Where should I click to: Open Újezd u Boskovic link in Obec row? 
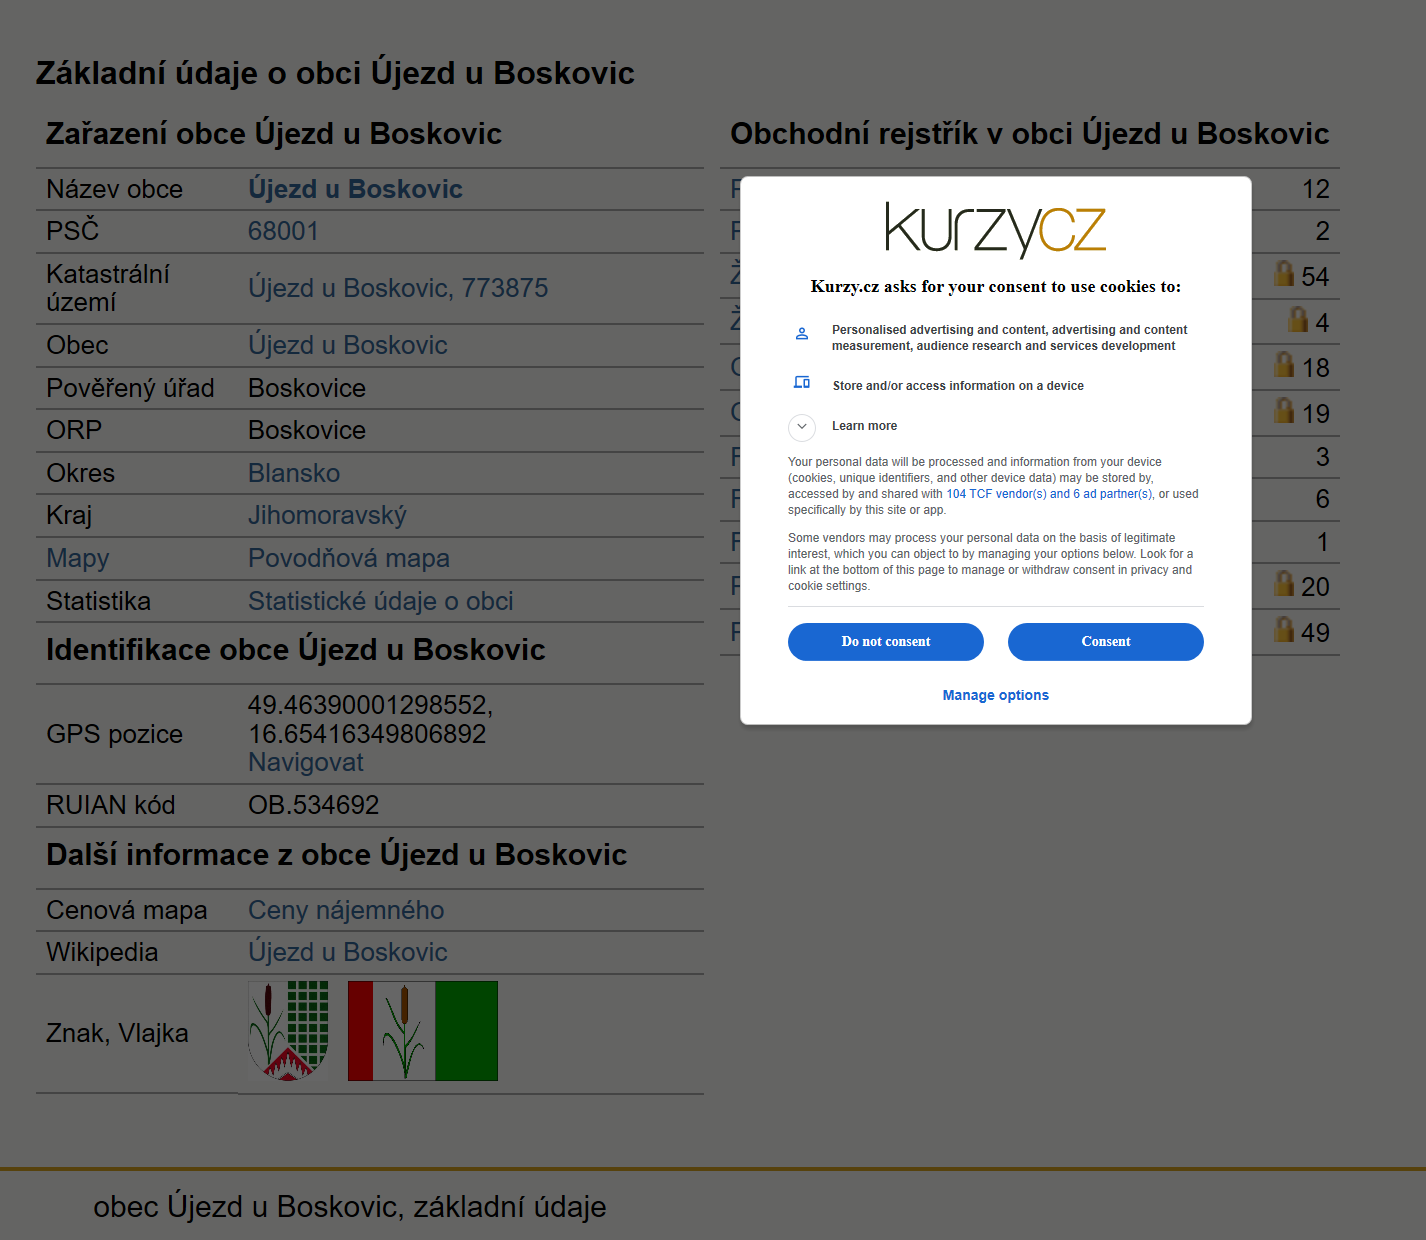pyautogui.click(x=347, y=345)
